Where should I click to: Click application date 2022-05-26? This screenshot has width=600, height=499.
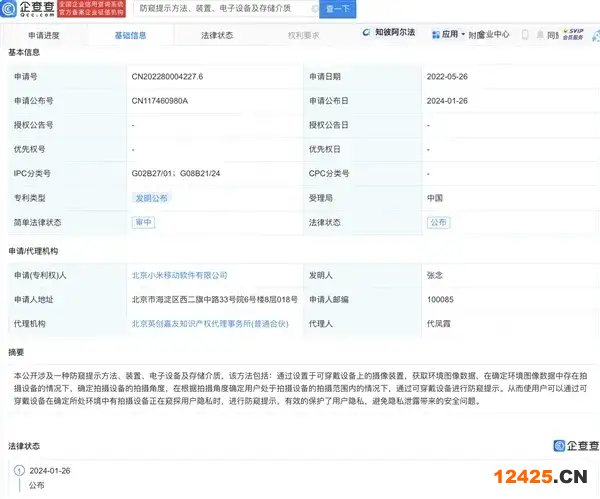447,77
